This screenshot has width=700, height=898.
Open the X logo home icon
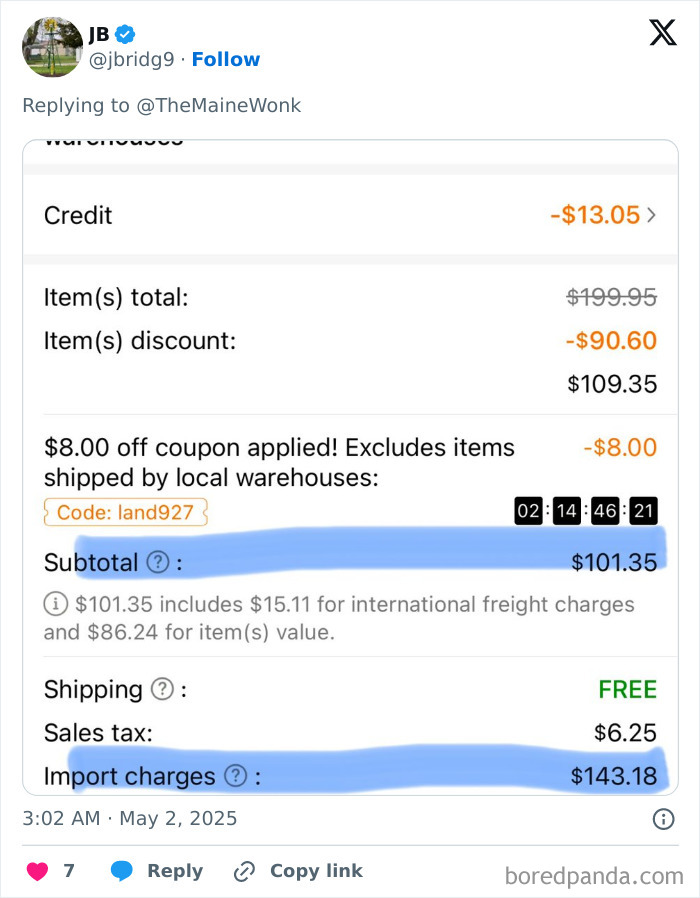pyautogui.click(x=662, y=32)
